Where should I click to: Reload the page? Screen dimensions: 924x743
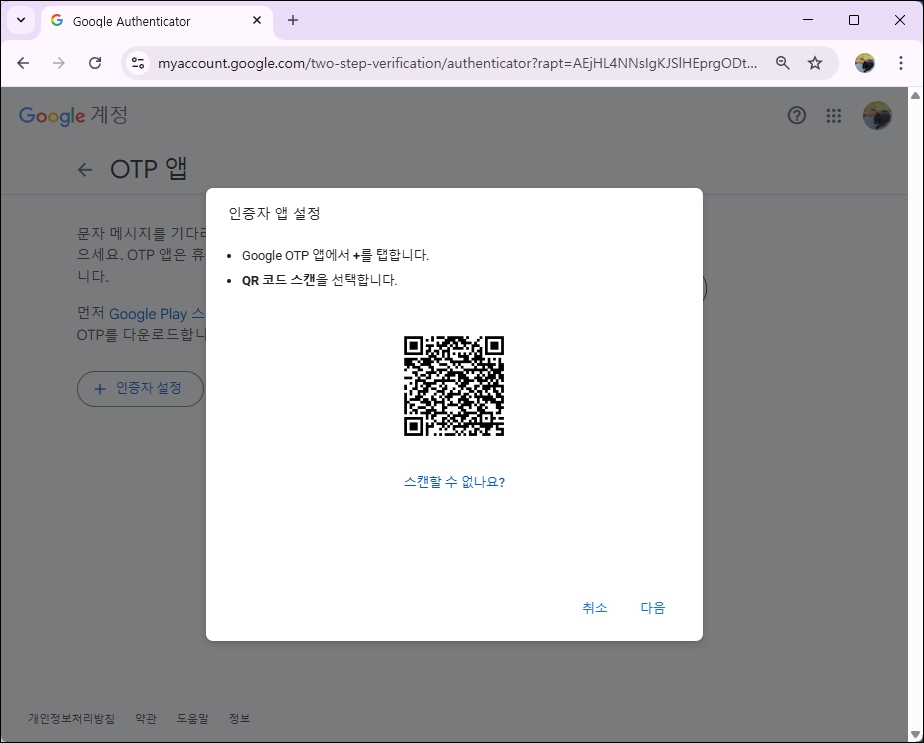[x=95, y=62]
